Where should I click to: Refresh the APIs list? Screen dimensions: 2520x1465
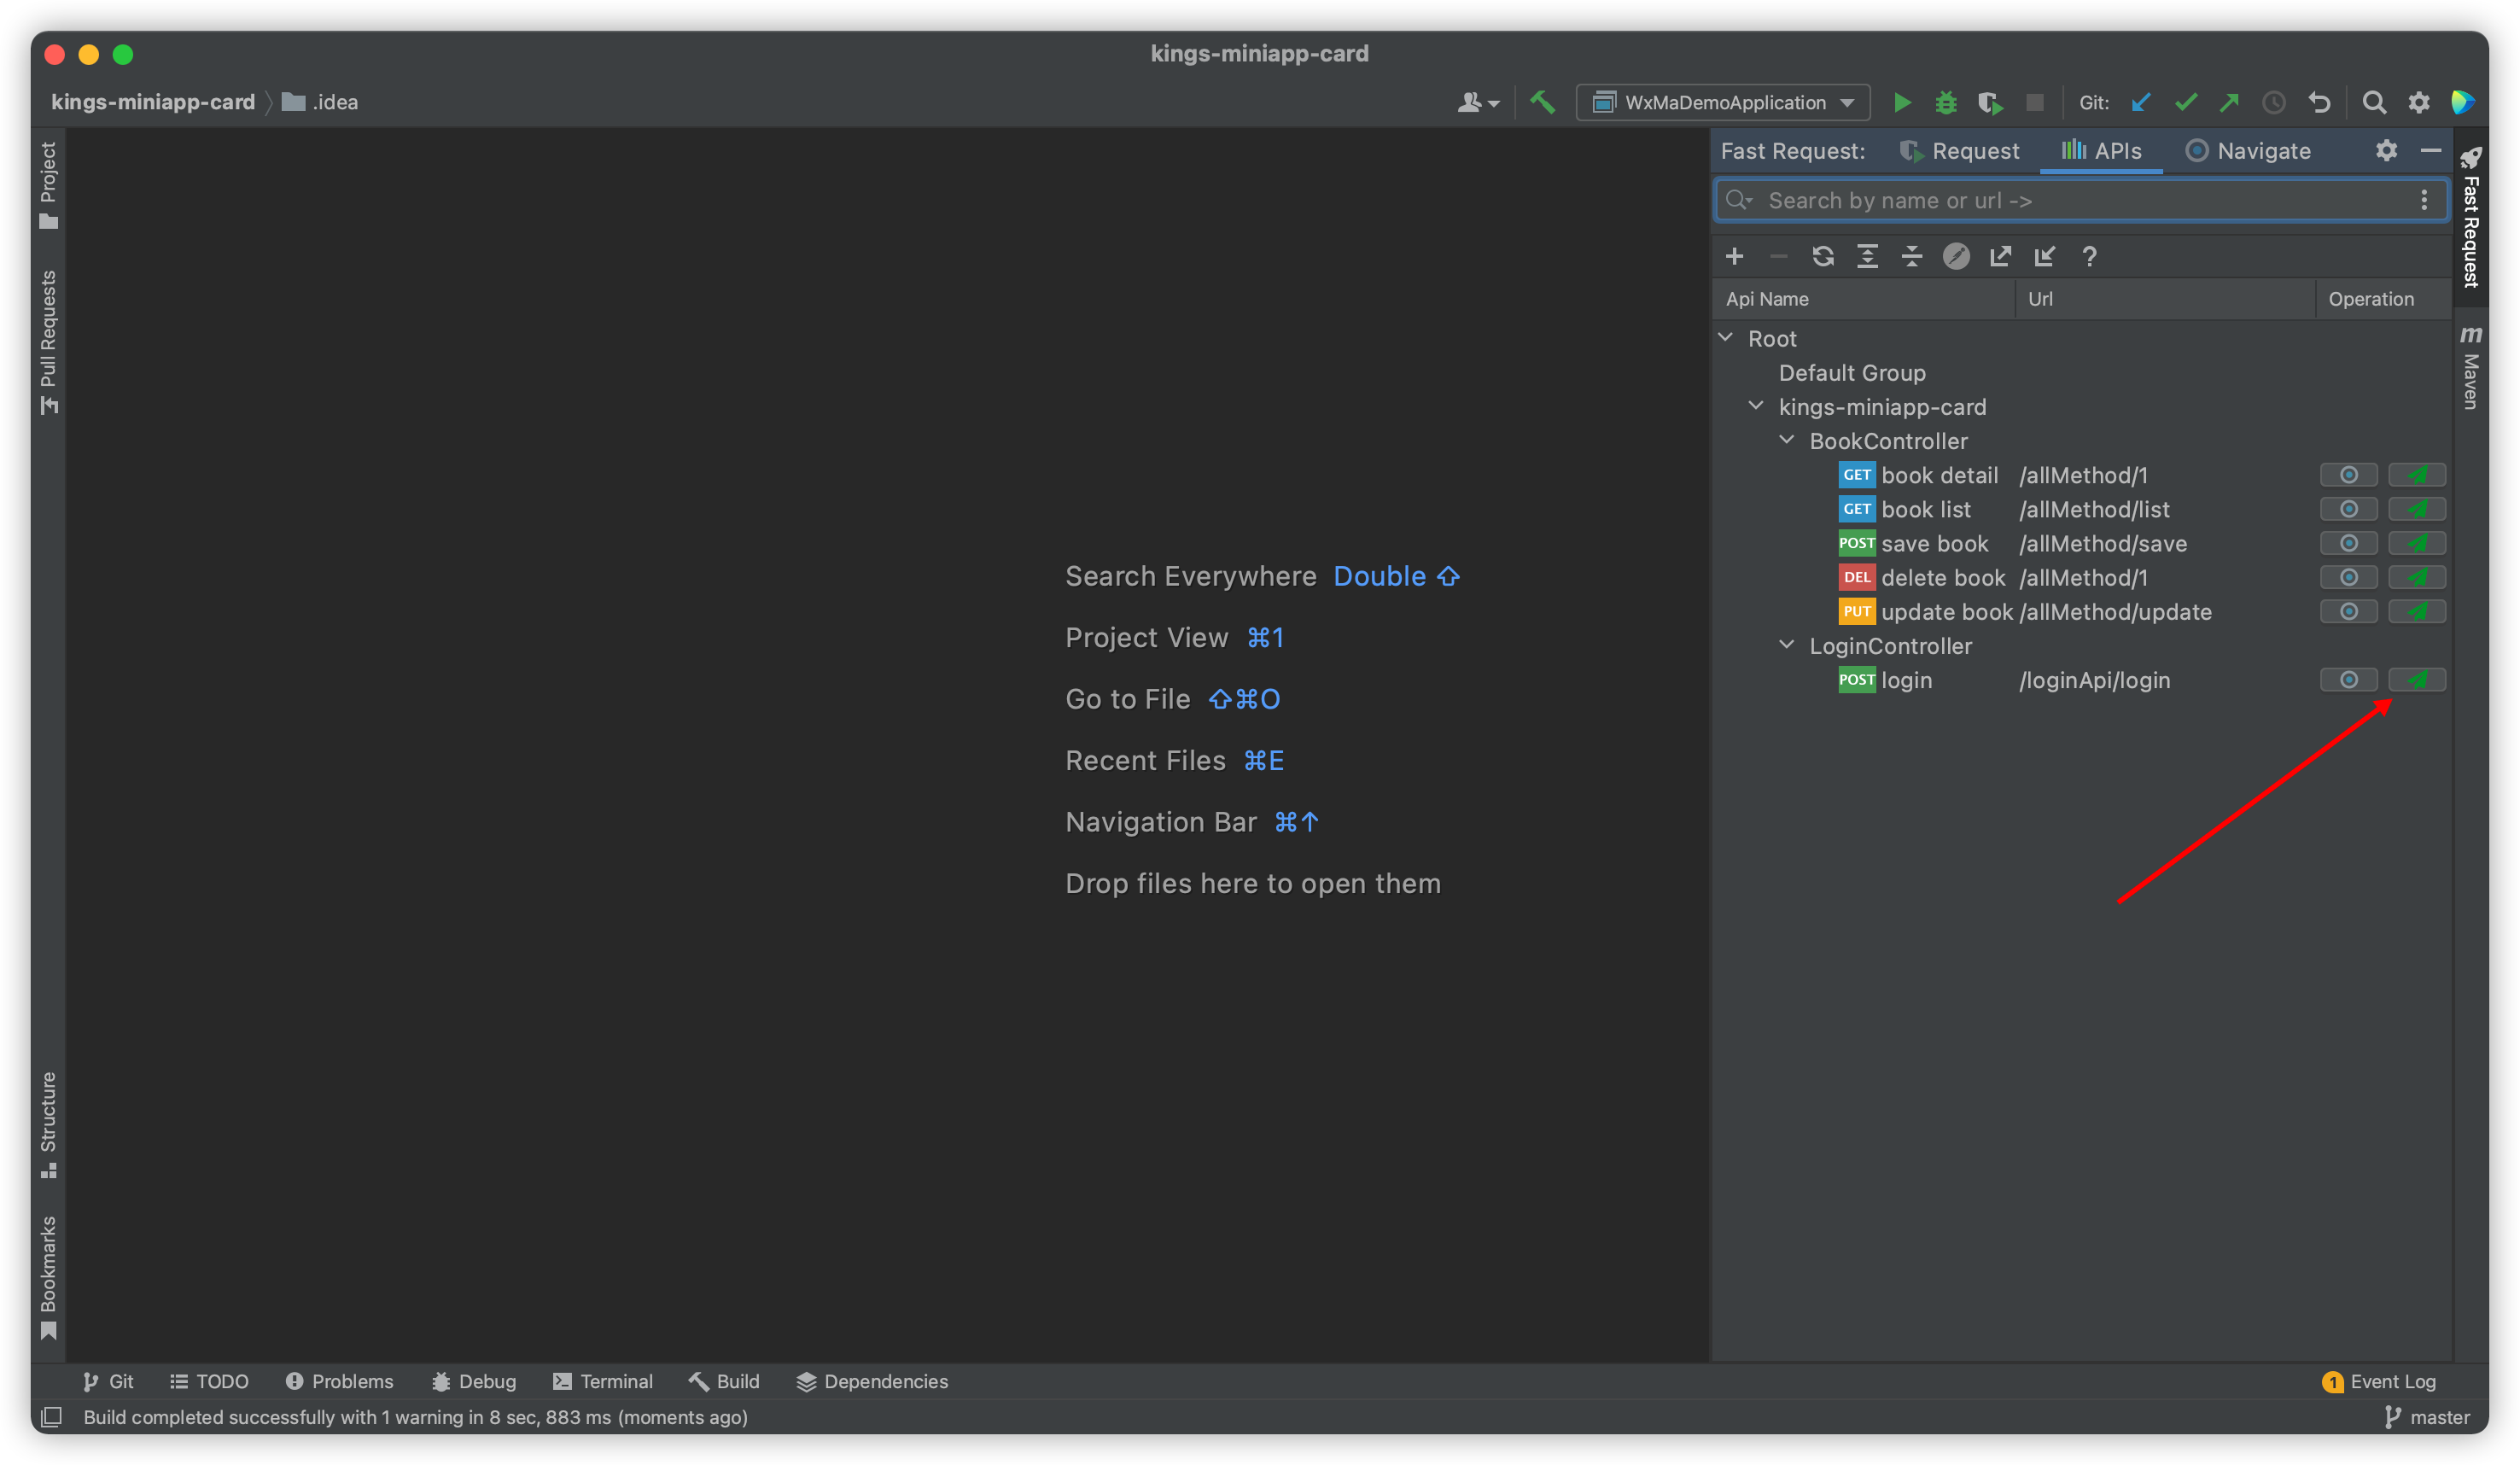pos(1822,257)
